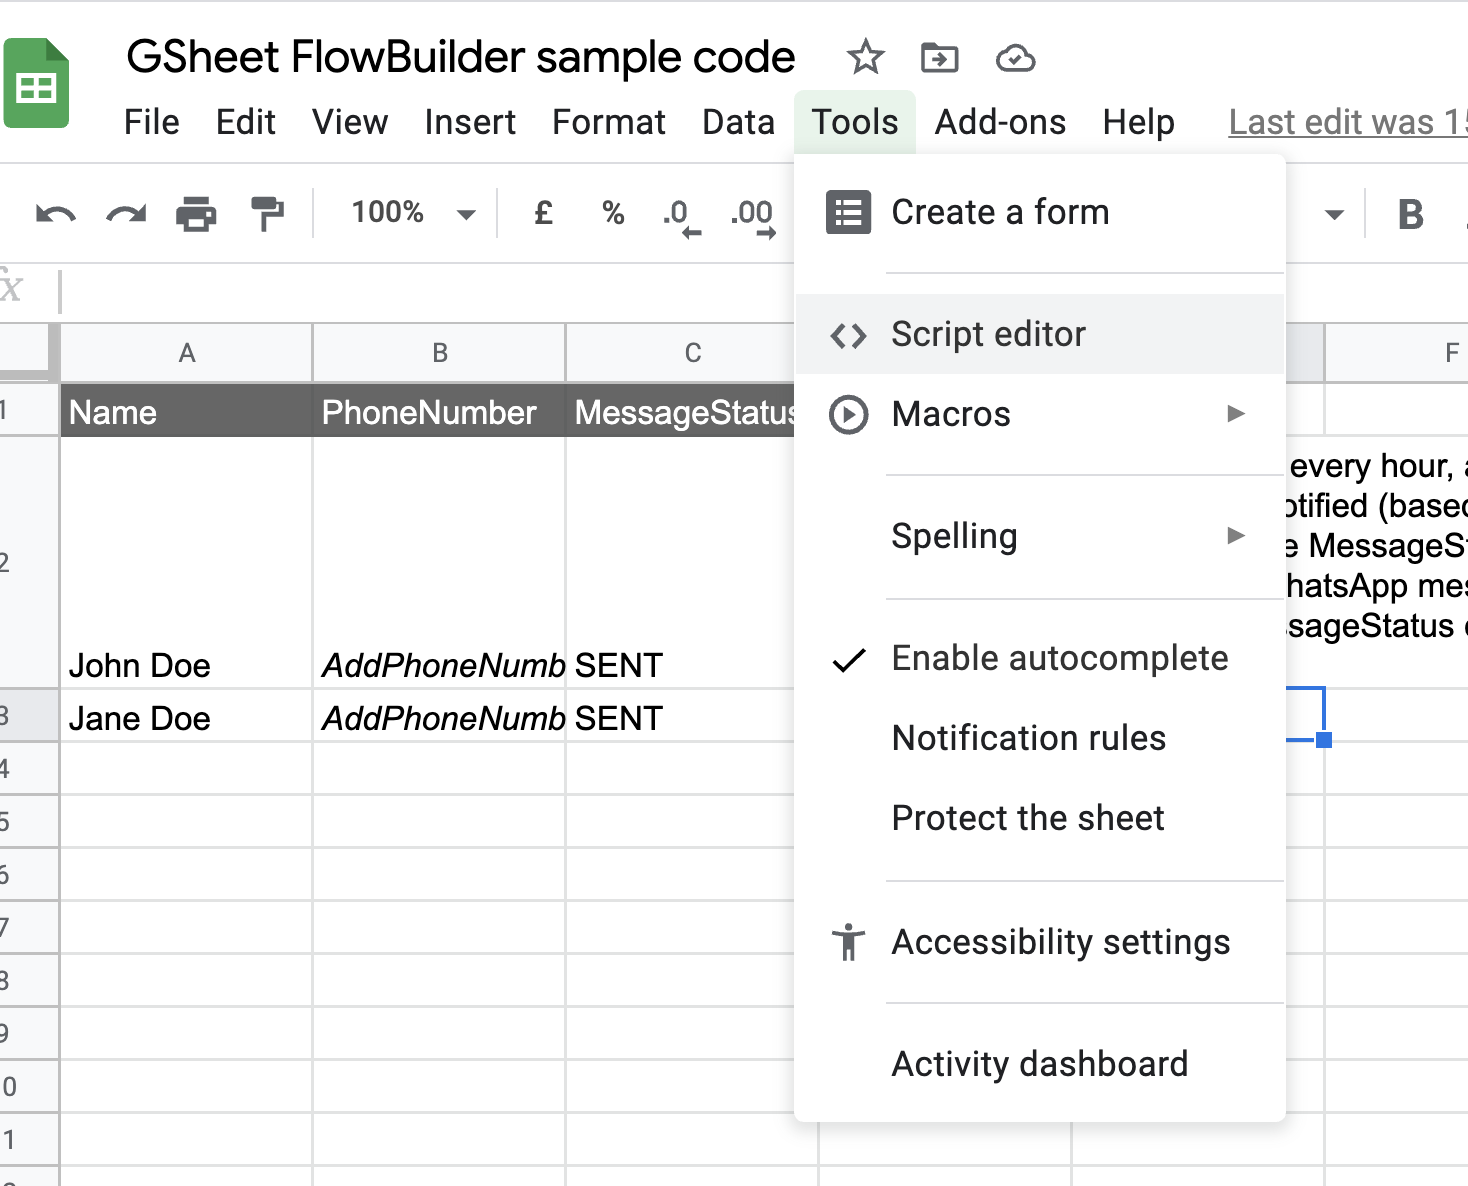
Task: Click the Last edit history link
Action: [x=1346, y=122]
